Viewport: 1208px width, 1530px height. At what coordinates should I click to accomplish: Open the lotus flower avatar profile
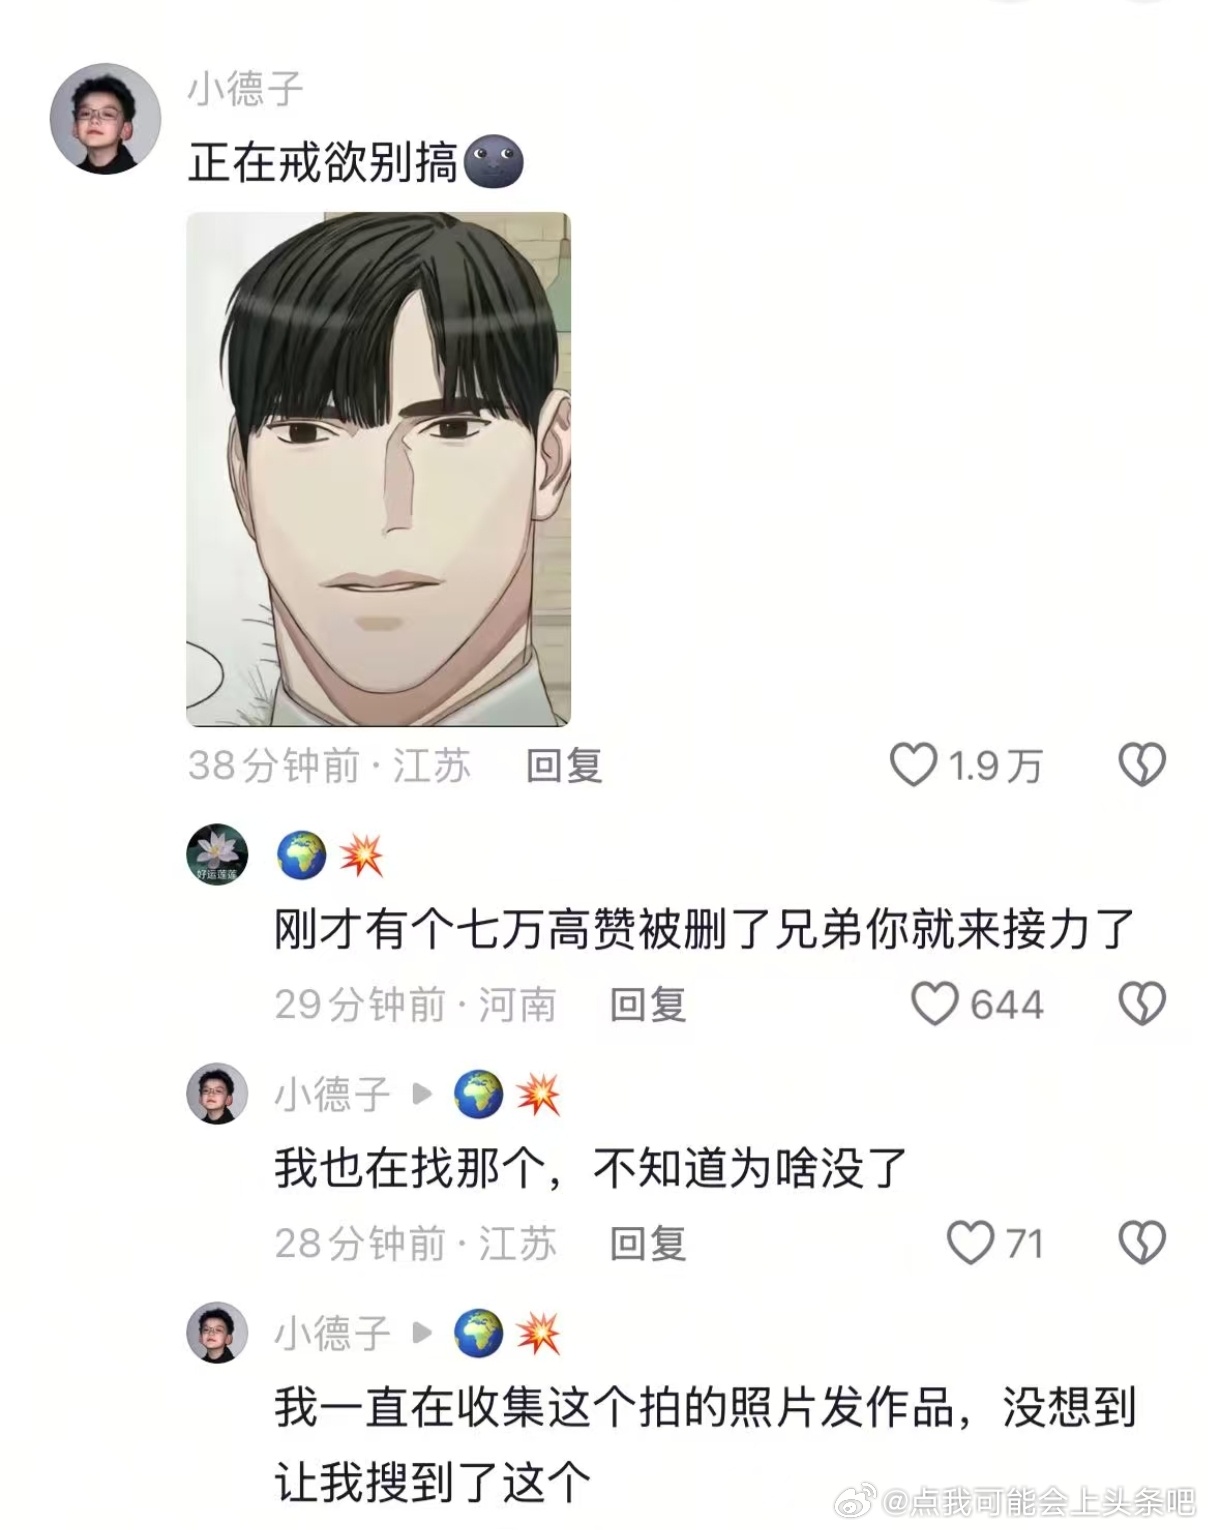click(x=217, y=855)
